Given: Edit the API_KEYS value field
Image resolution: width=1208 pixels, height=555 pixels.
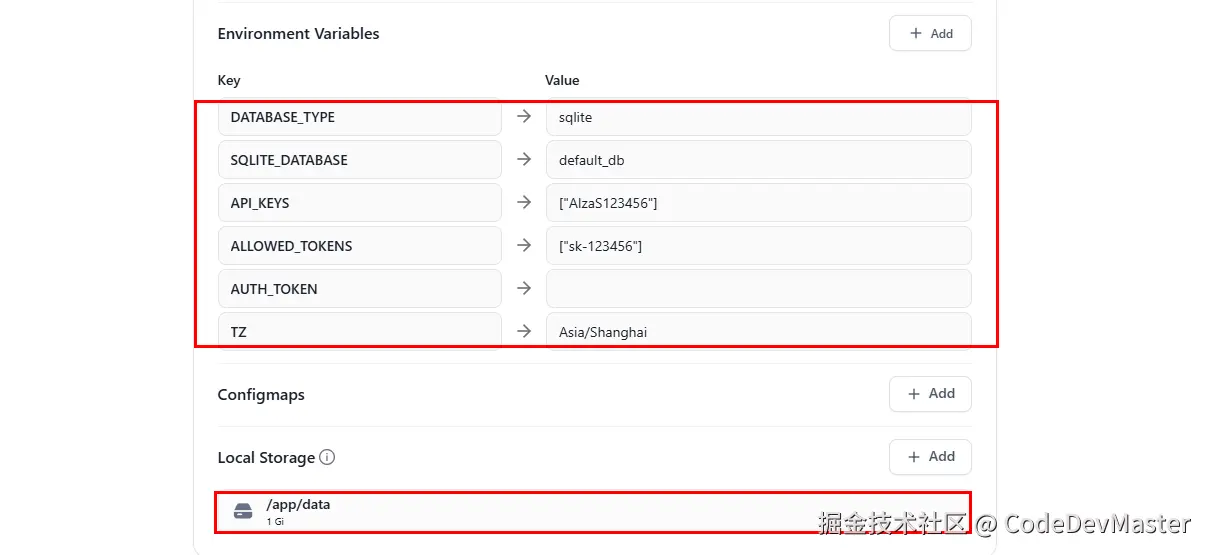Looking at the screenshot, I should coord(758,203).
